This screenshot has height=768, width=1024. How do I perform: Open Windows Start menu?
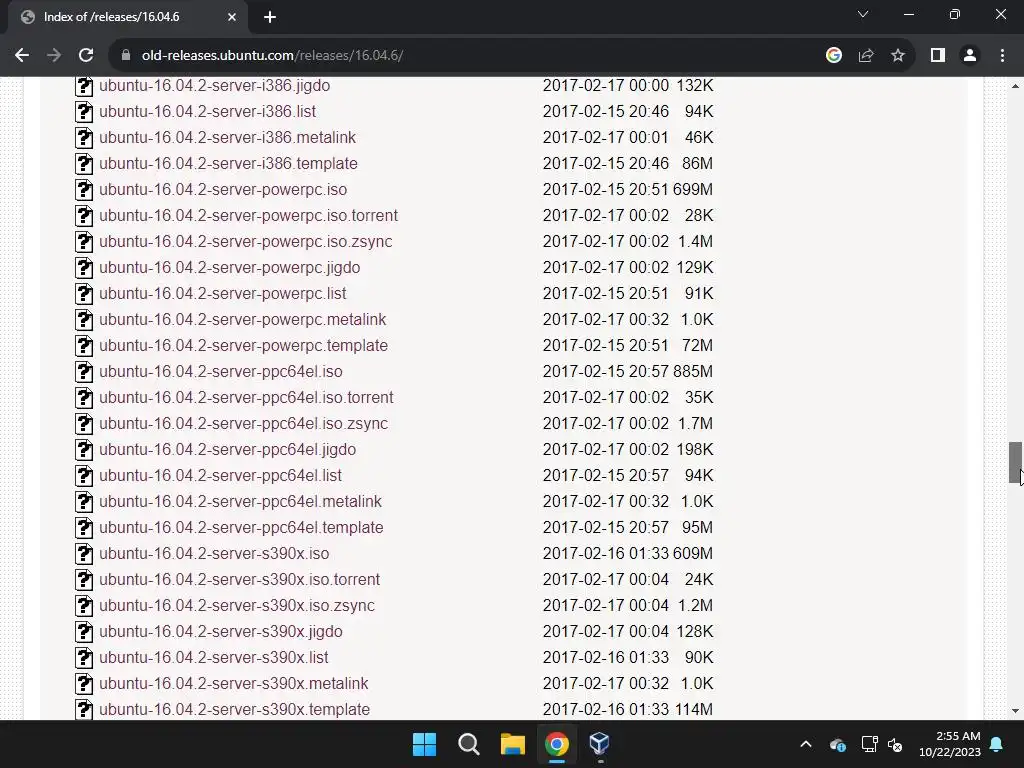[x=424, y=744]
